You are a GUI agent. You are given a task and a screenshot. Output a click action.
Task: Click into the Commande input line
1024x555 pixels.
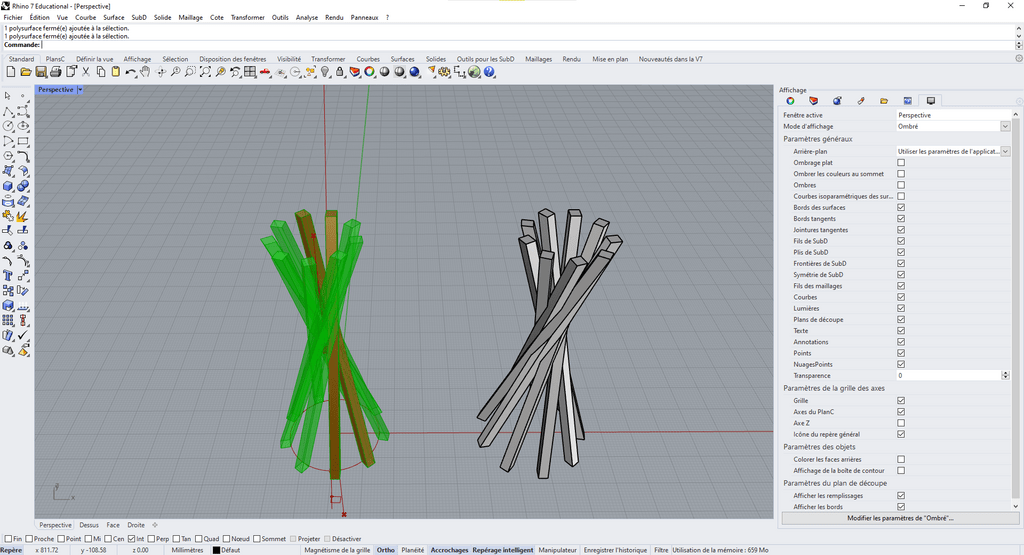528,45
